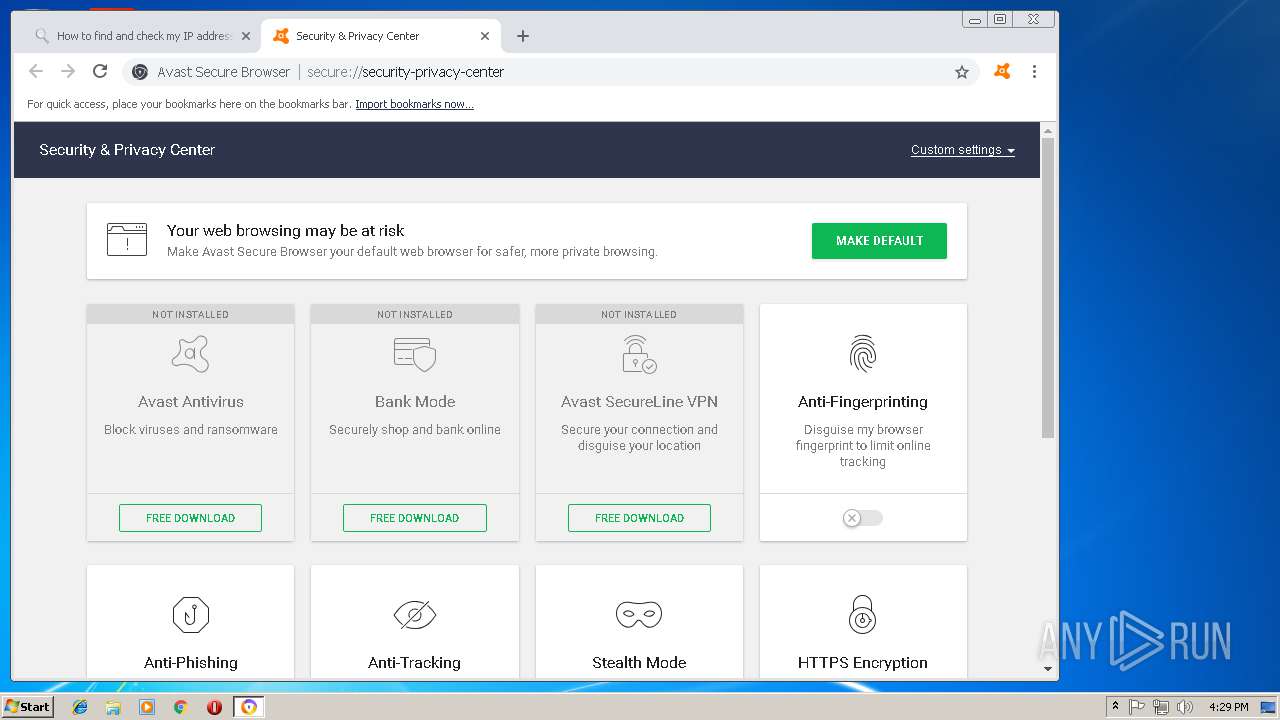1280x720 pixels.
Task: Click the Avast SecureLine VPN lock icon
Action: [639, 354]
